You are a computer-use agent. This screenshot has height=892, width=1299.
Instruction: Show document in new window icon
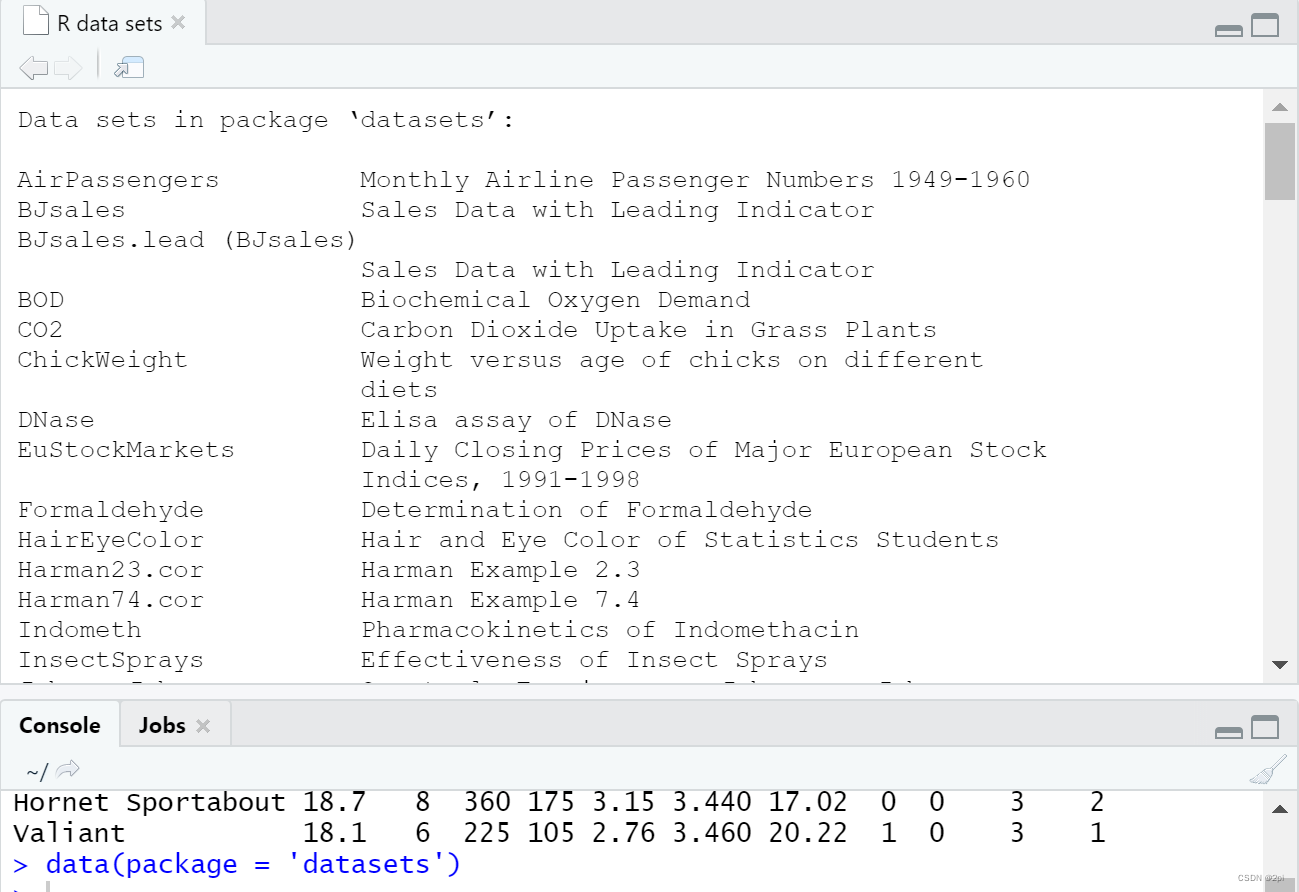pyautogui.click(x=129, y=68)
